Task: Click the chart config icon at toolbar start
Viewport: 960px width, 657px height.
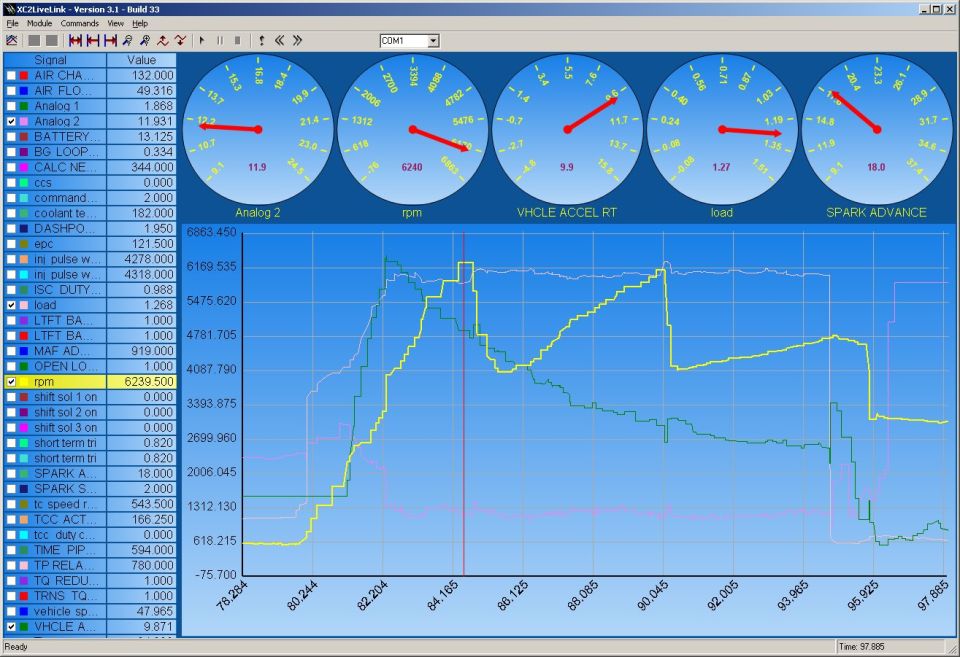Action: coord(12,40)
